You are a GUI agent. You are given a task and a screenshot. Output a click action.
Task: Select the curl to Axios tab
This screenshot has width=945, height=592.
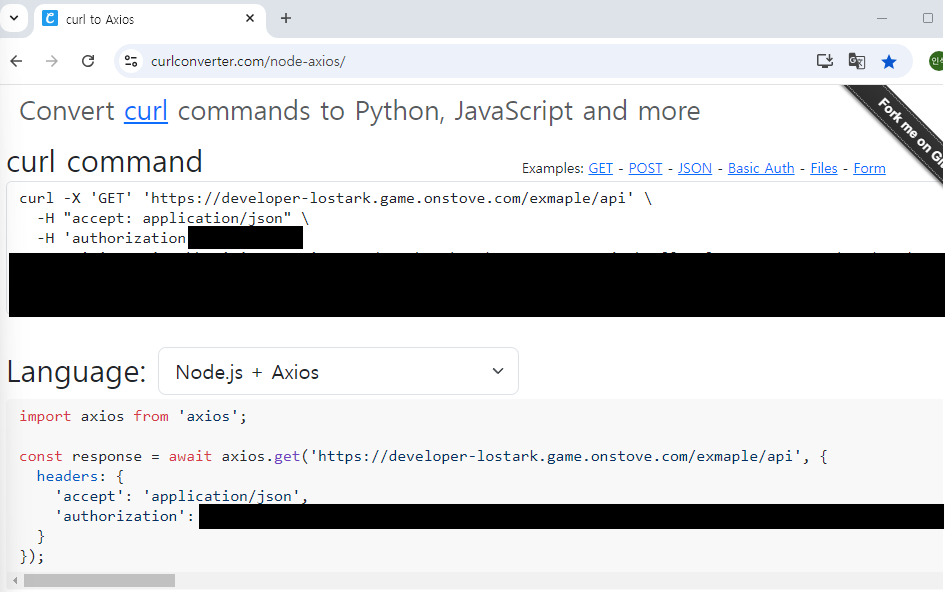coord(149,19)
